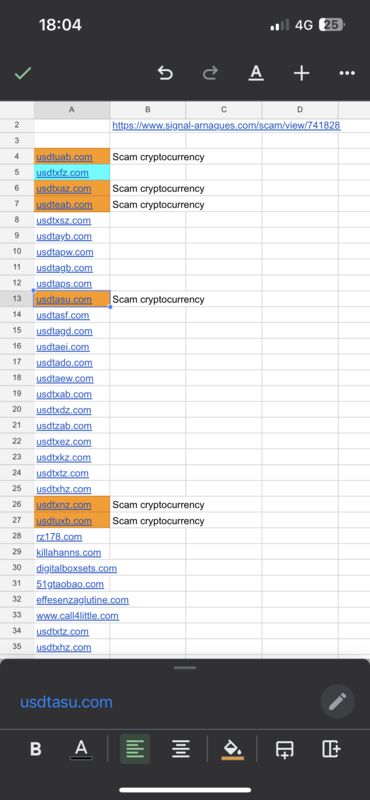
Task: Tap the pencil edit cell icon
Action: click(337, 702)
